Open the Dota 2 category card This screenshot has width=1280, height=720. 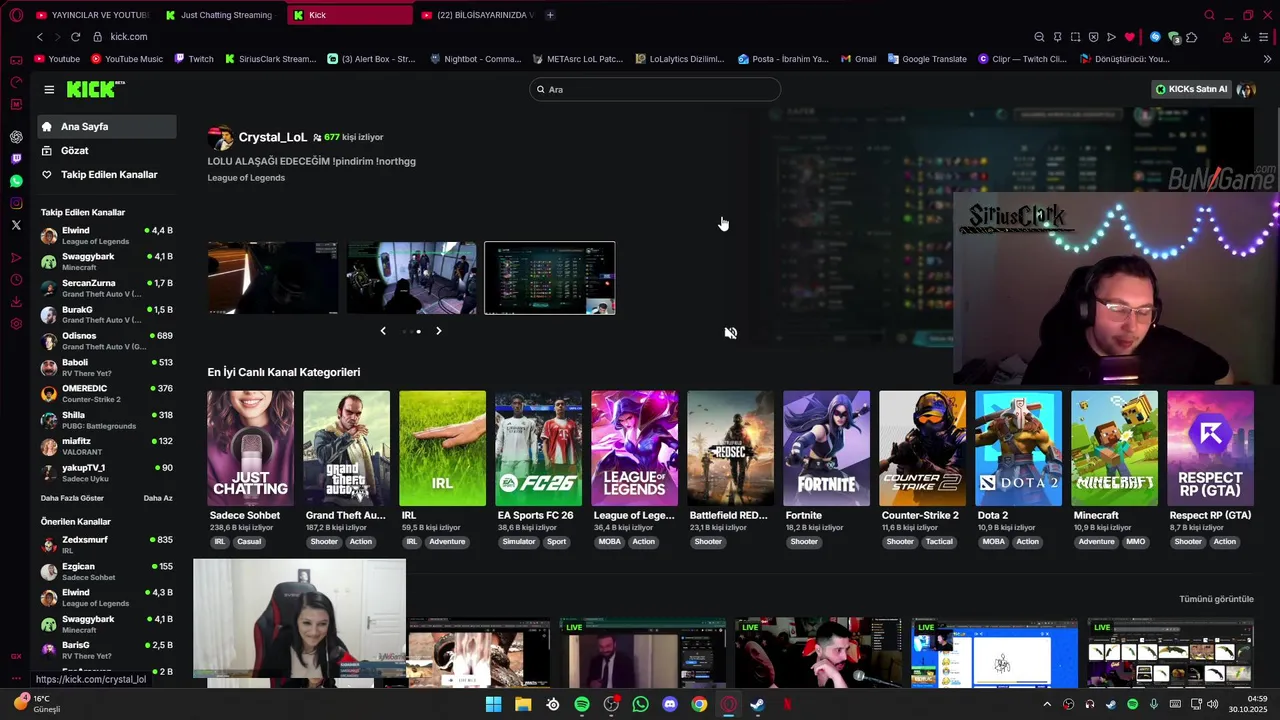pos(1018,448)
